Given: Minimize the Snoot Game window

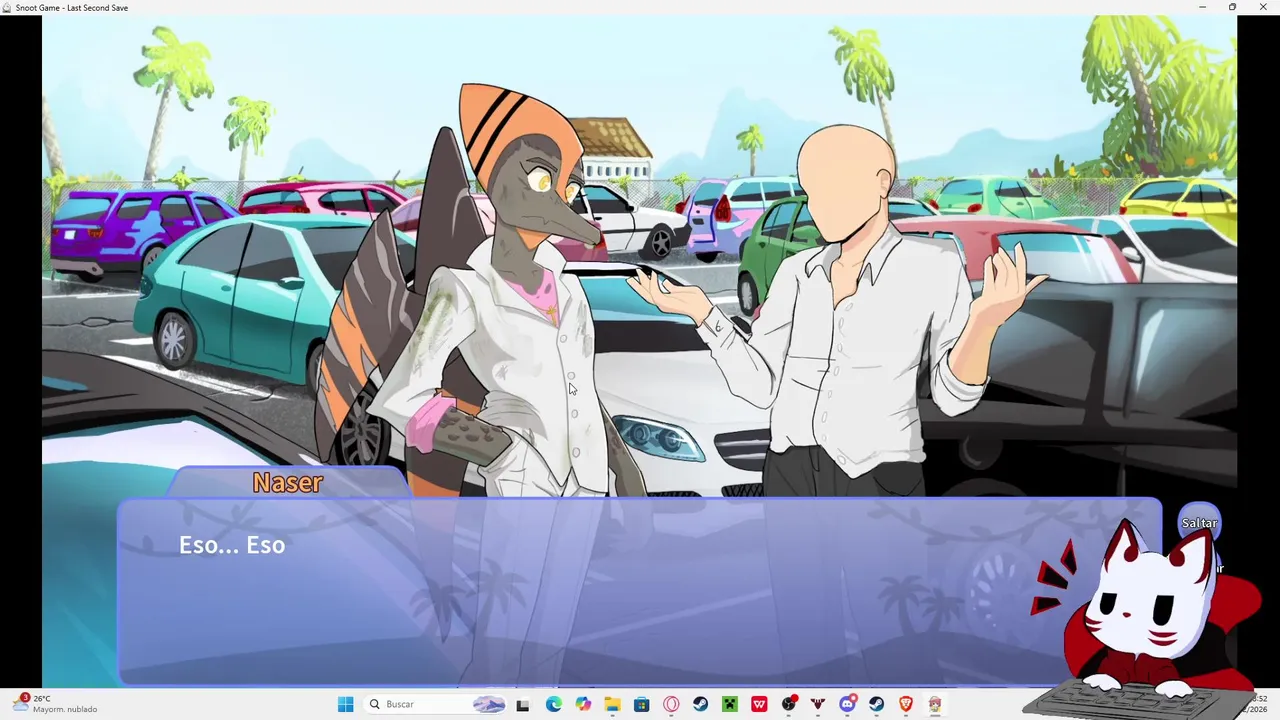Looking at the screenshot, I should 1202,7.
